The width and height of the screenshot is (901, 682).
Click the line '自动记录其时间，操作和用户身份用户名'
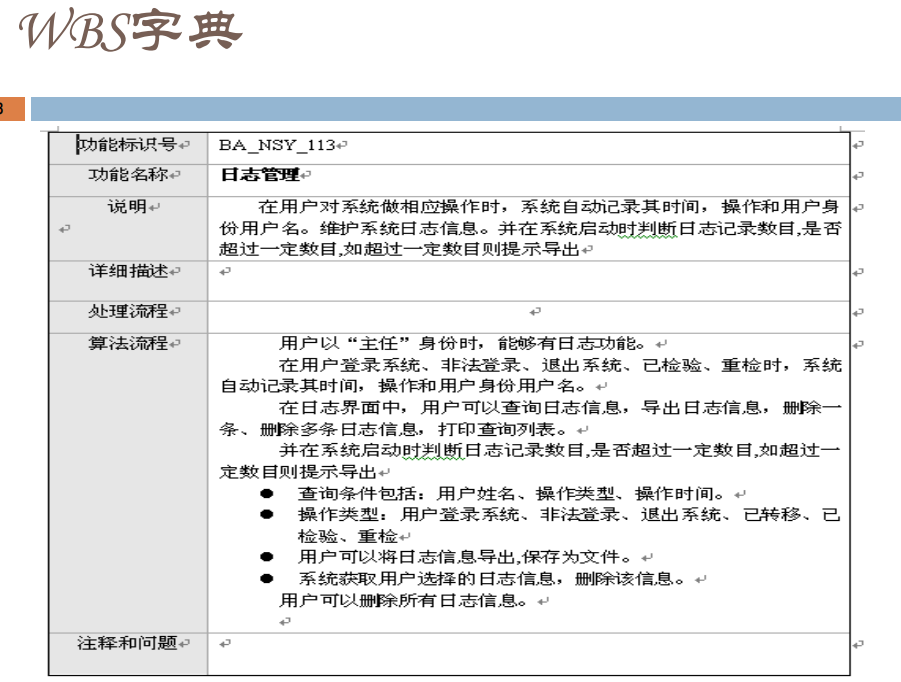(x=403, y=386)
